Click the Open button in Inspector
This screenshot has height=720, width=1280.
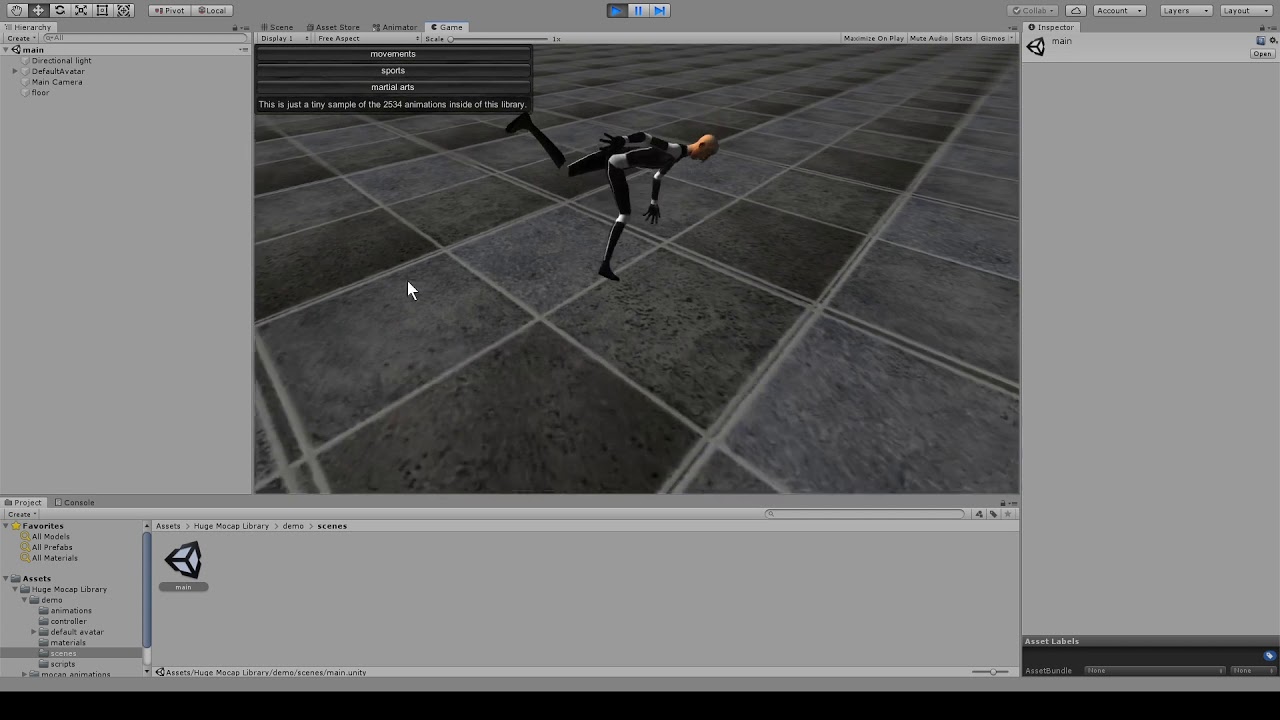1262,54
